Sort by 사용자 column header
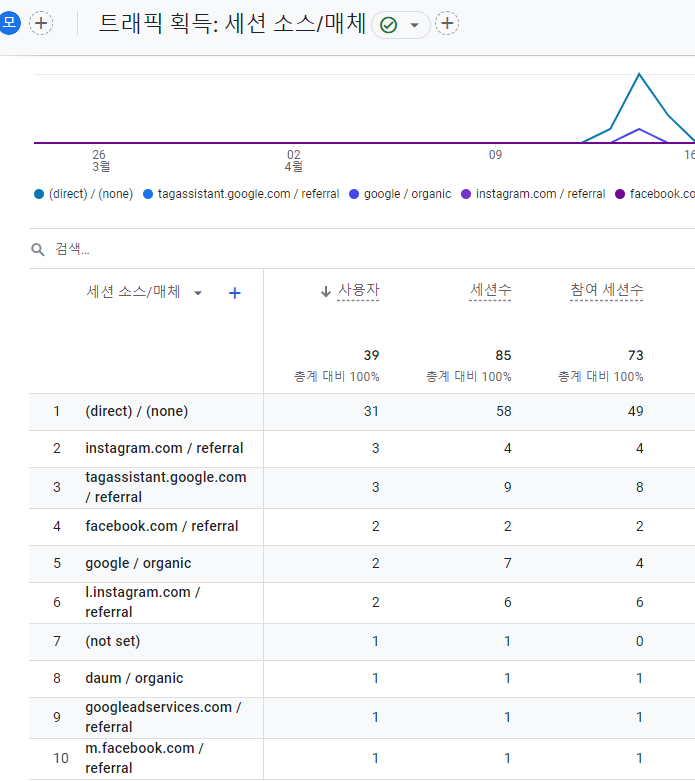 359,290
